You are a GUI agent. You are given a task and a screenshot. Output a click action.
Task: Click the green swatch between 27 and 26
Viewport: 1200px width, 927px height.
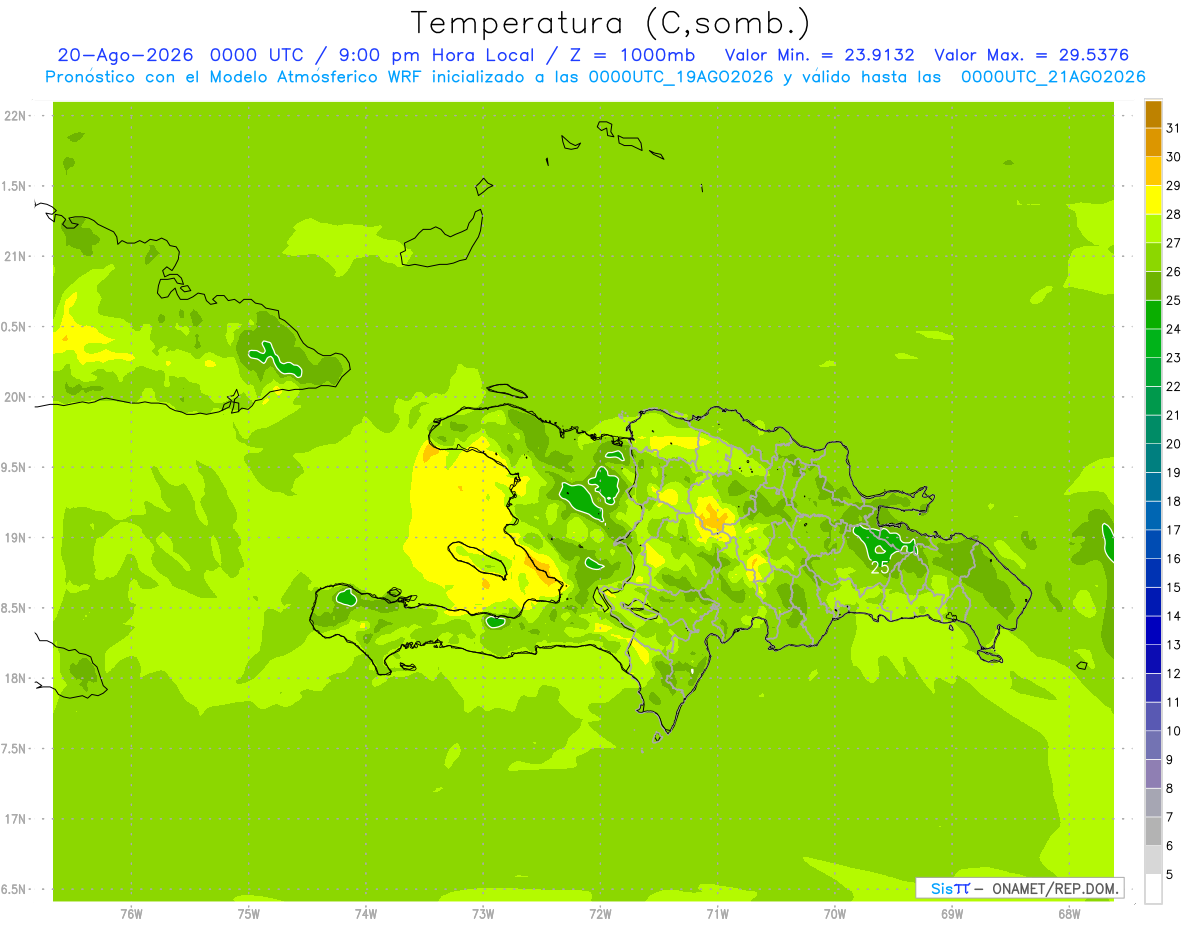1153,258
